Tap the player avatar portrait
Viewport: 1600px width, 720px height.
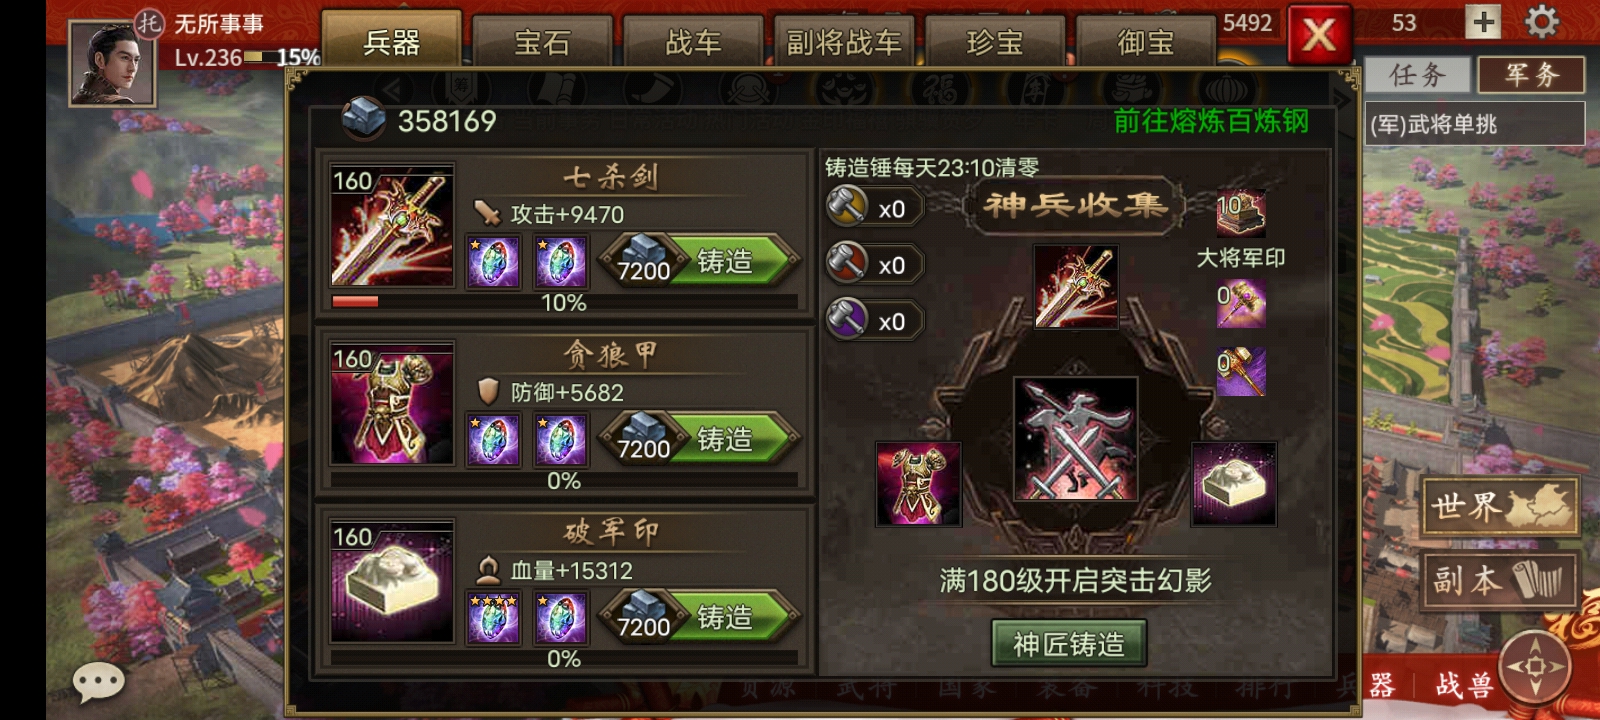coord(112,63)
